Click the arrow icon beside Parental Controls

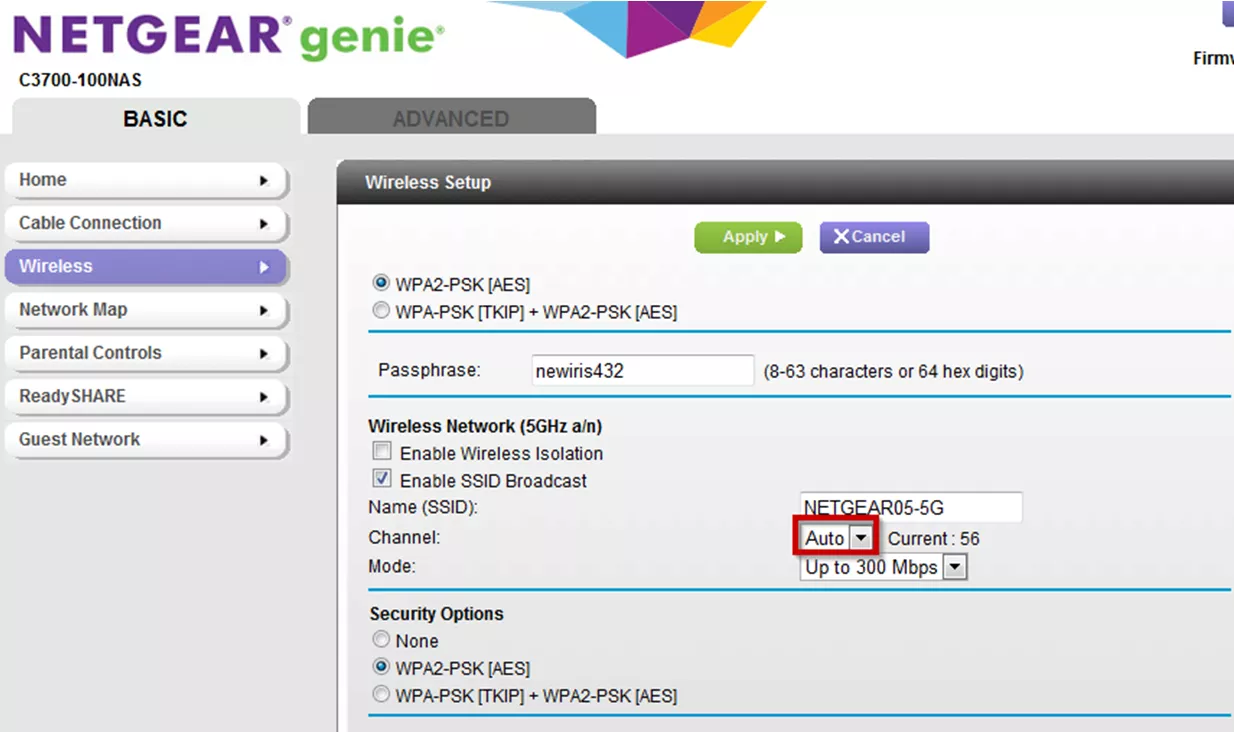point(264,353)
